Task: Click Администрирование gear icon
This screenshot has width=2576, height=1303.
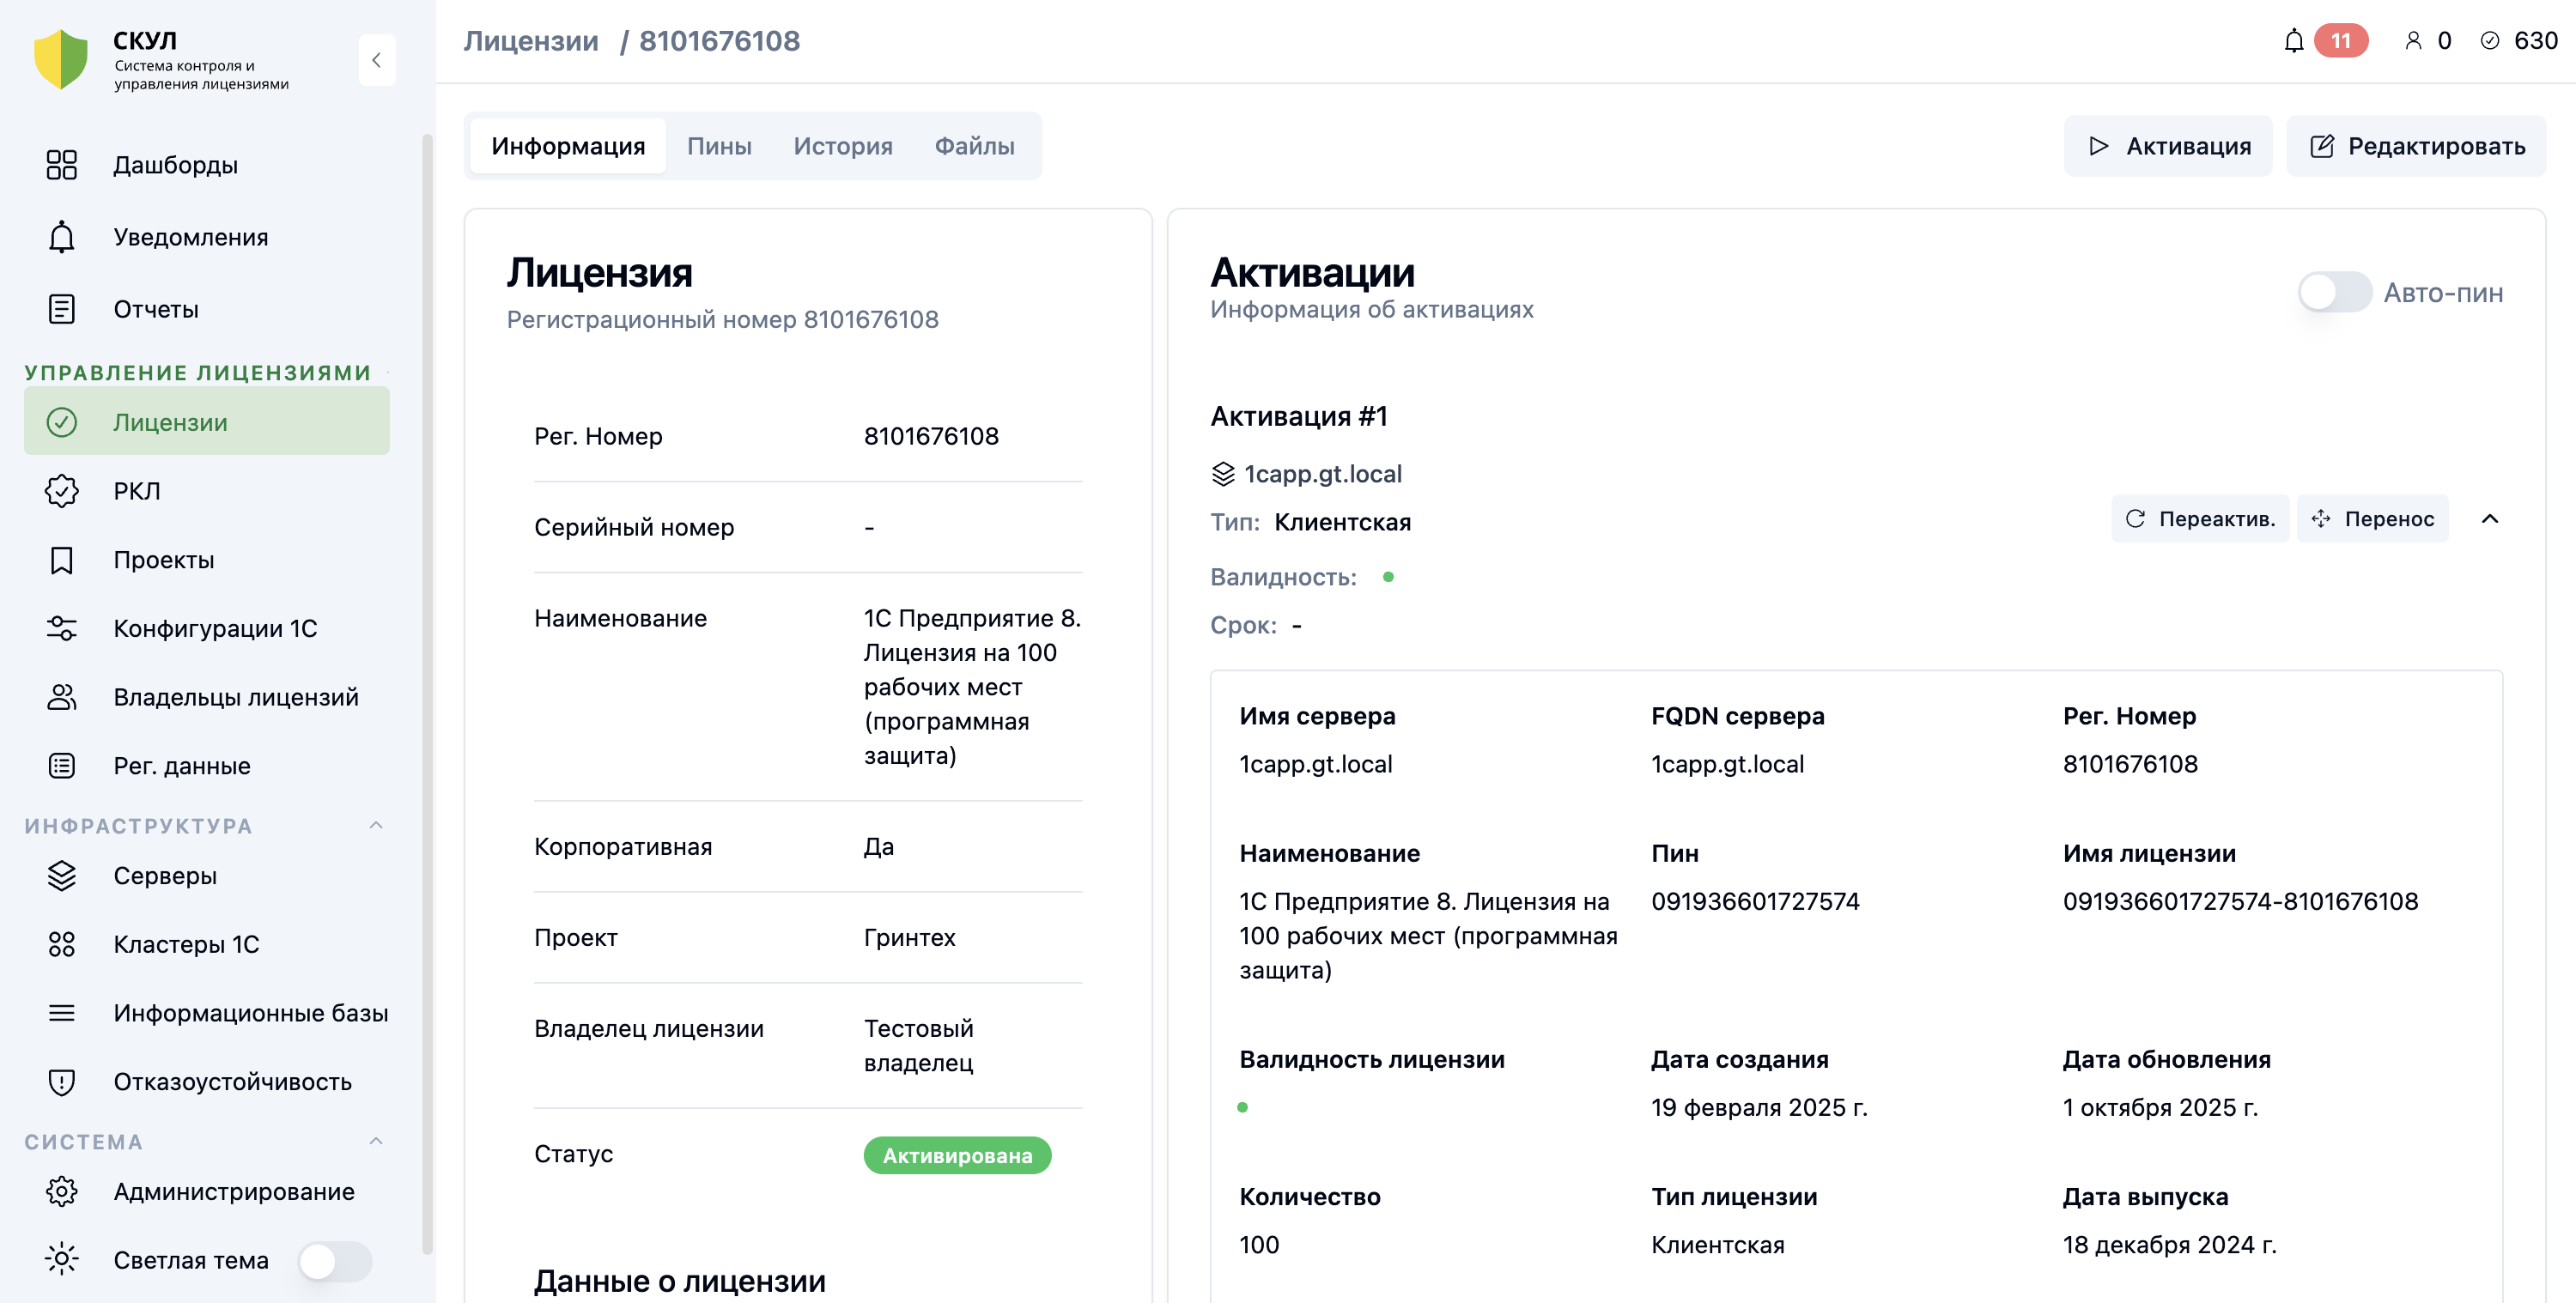Action: (61, 1192)
